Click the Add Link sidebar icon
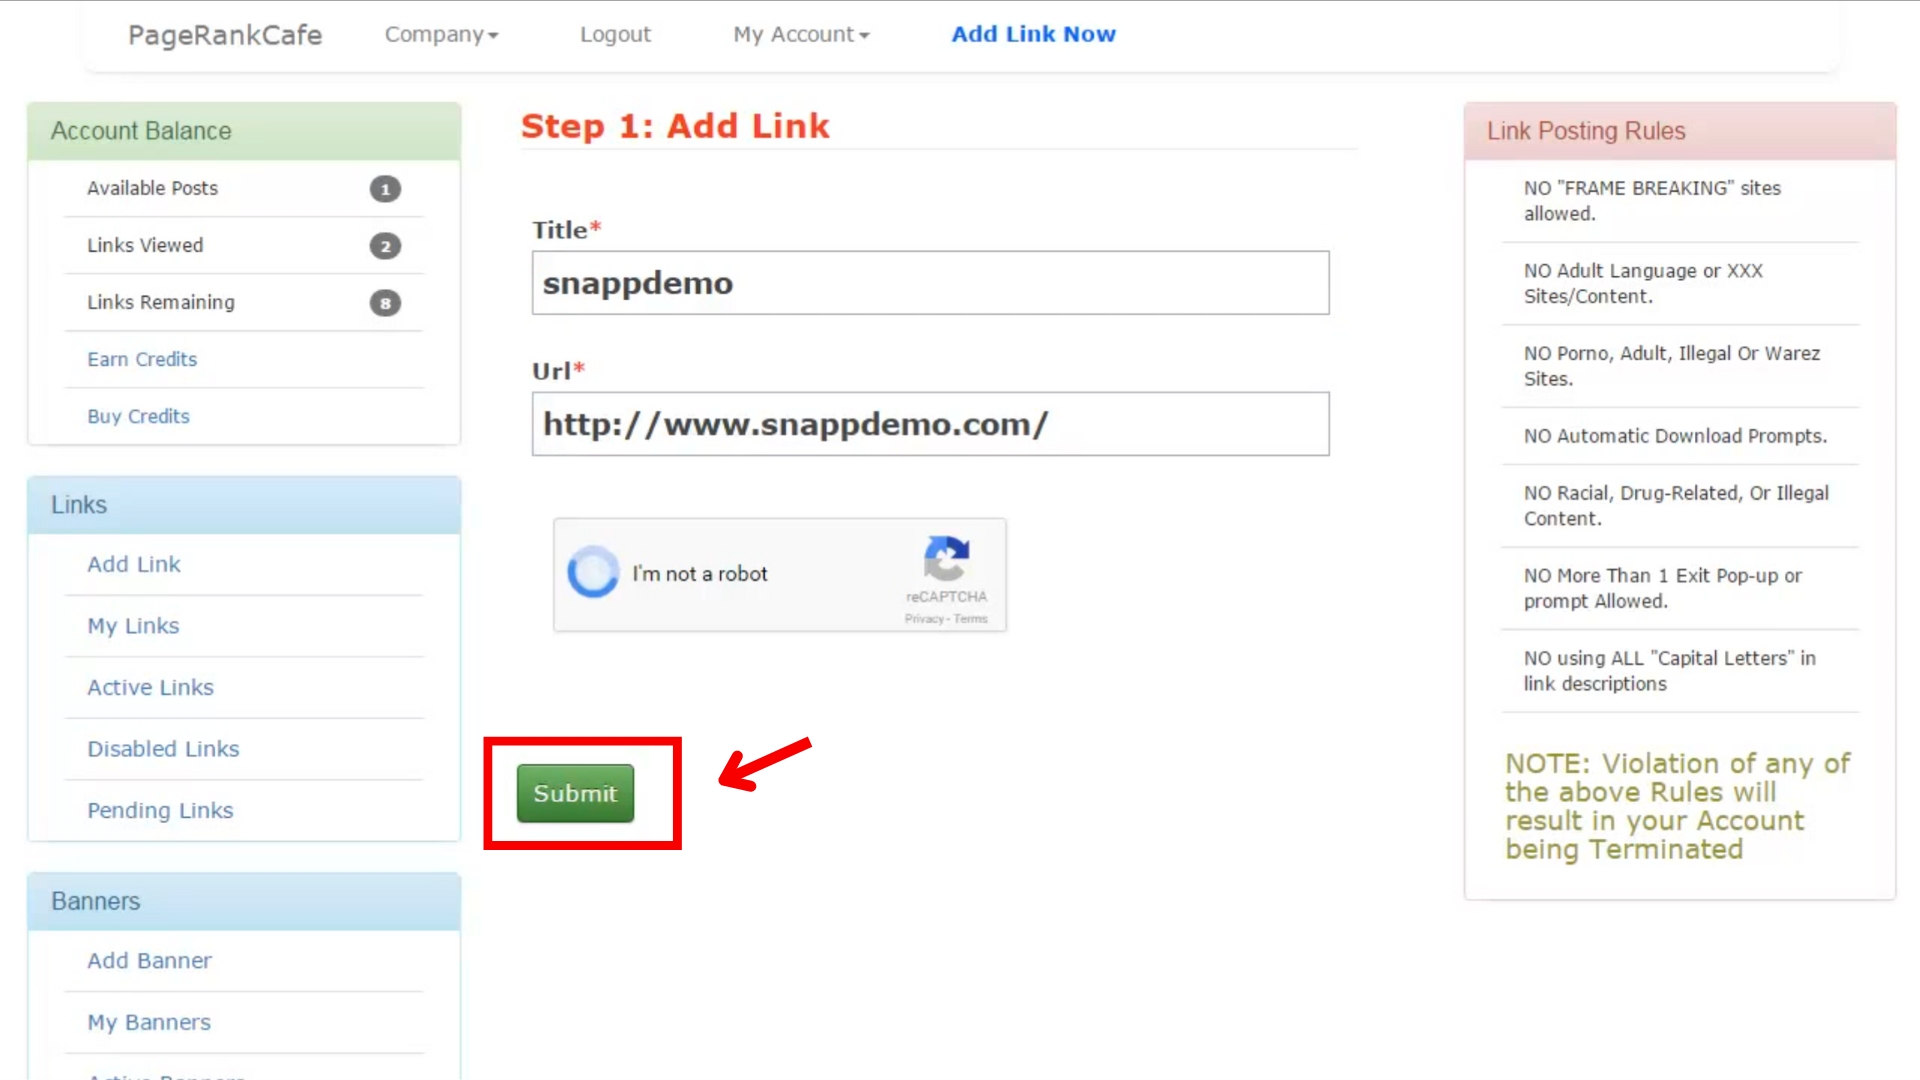The image size is (1920, 1080). [x=133, y=564]
